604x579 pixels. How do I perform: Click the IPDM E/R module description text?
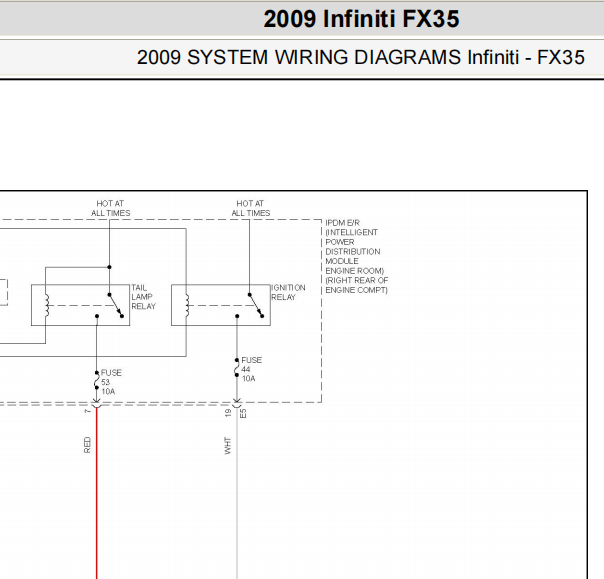pos(356,257)
